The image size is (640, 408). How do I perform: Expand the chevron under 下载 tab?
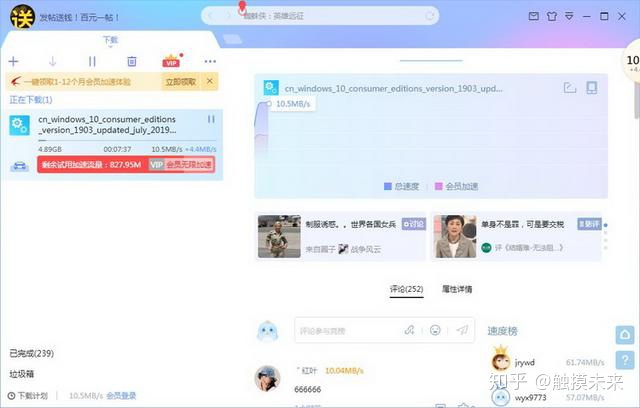coord(110,47)
